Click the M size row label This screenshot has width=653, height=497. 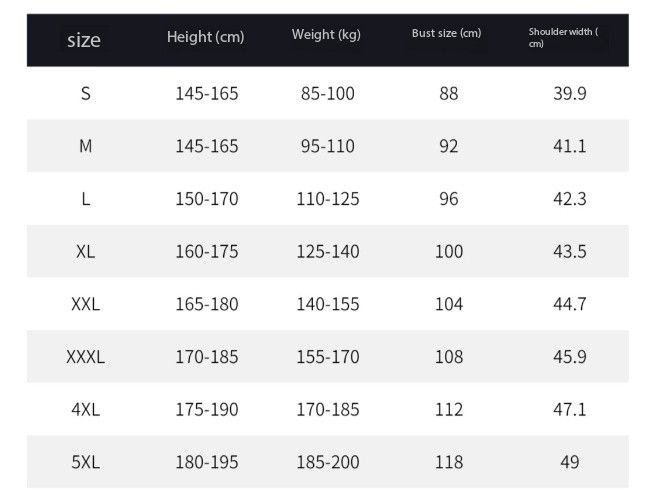[x=86, y=146]
